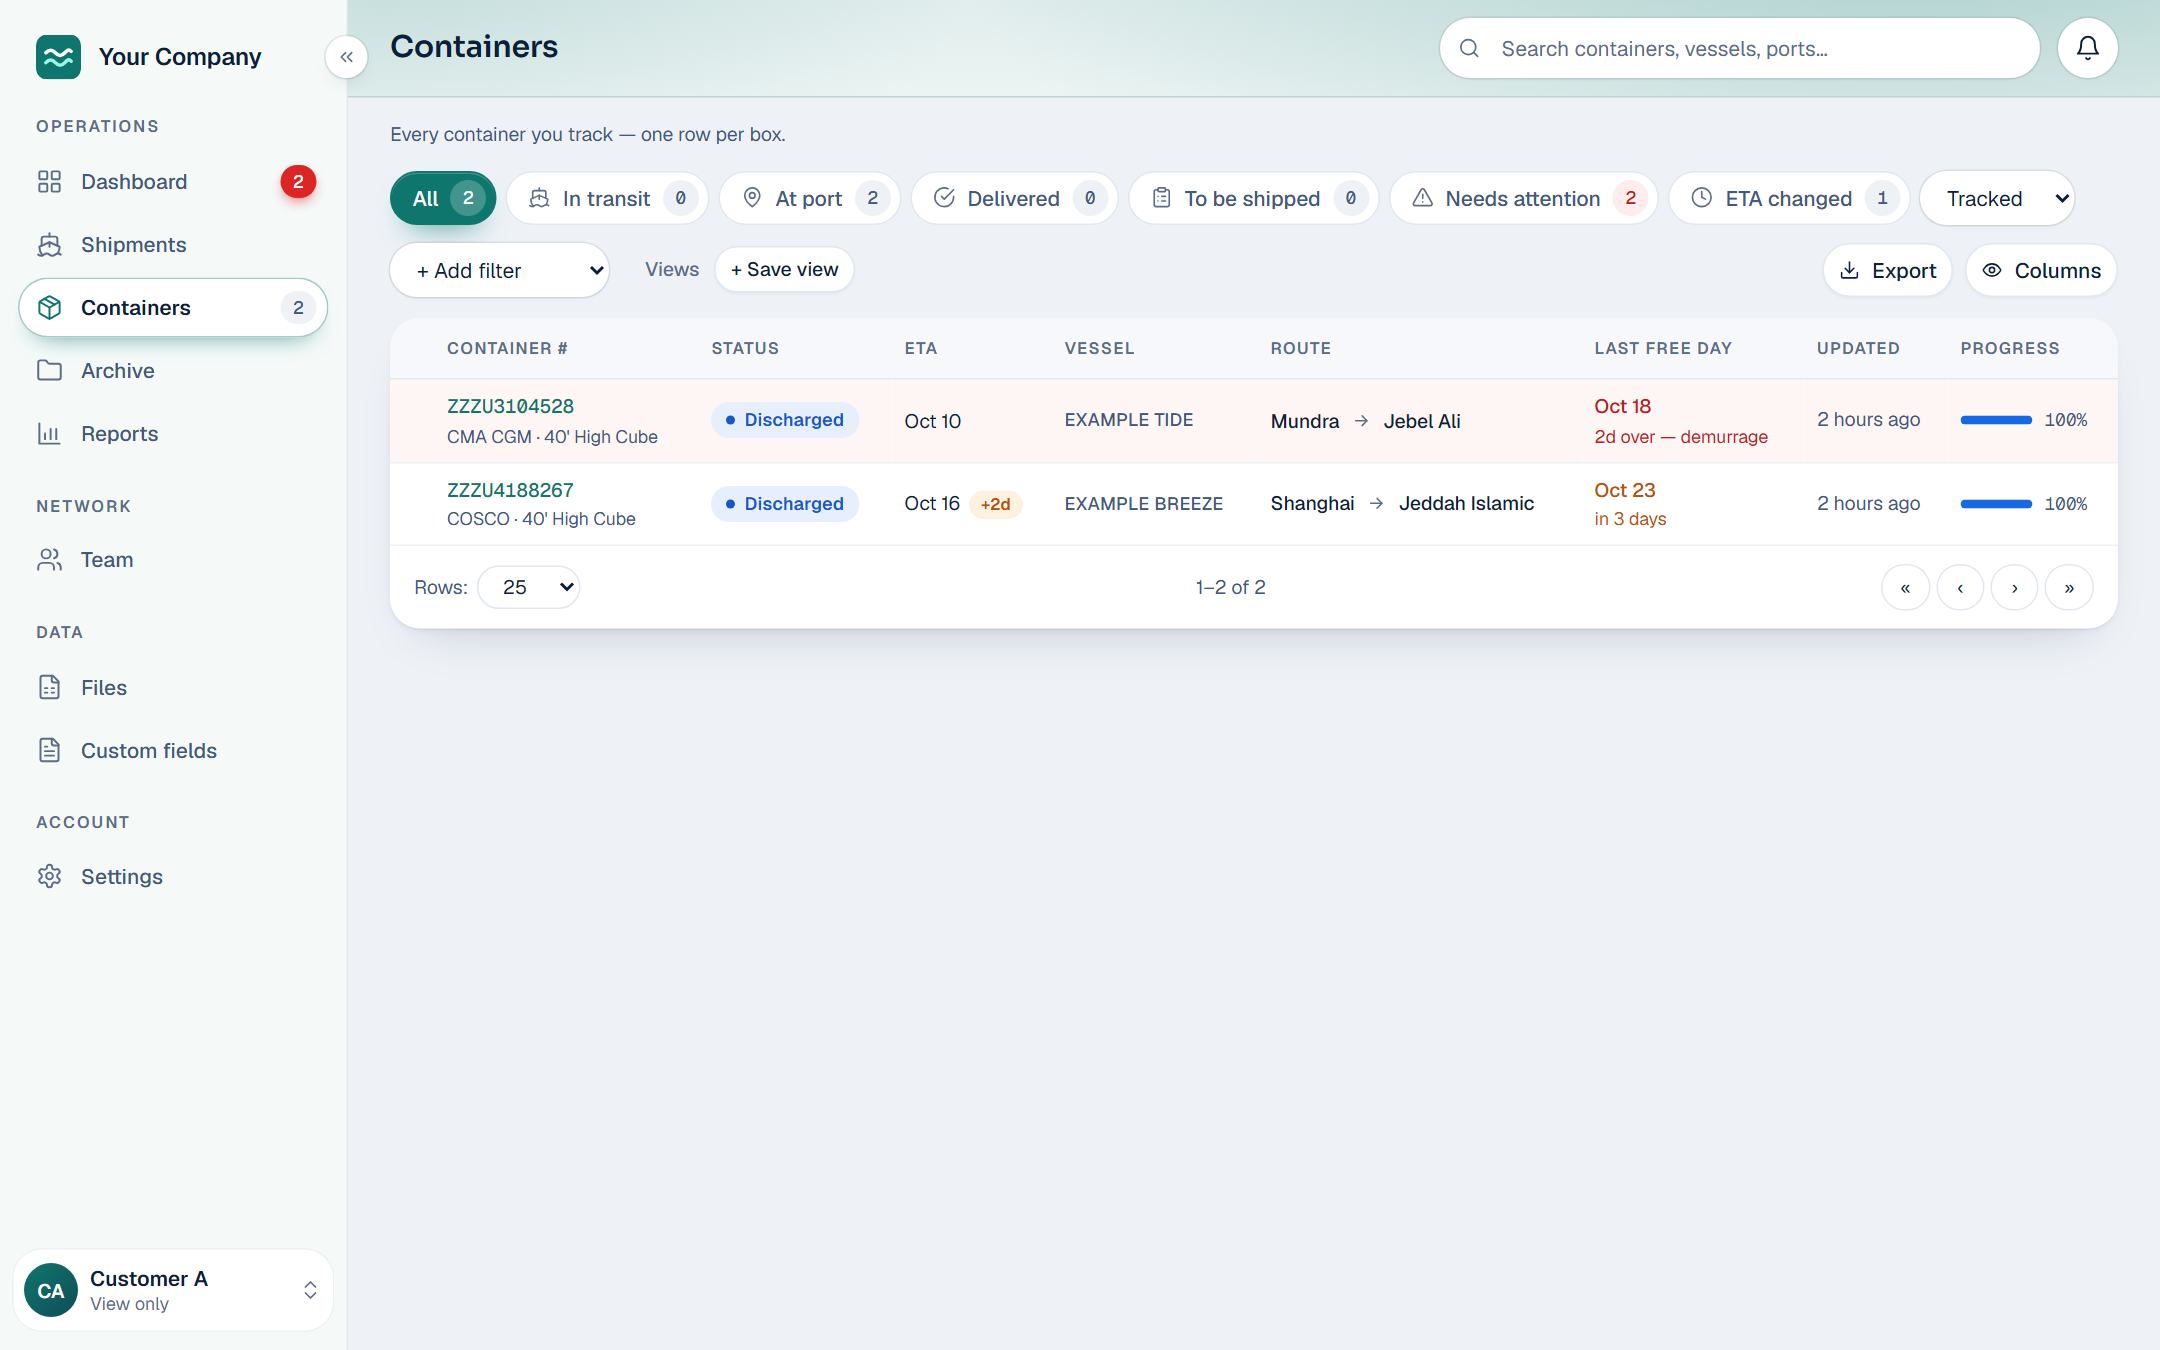Show Needs attention containers
This screenshot has width=2160, height=1350.
(1523, 198)
